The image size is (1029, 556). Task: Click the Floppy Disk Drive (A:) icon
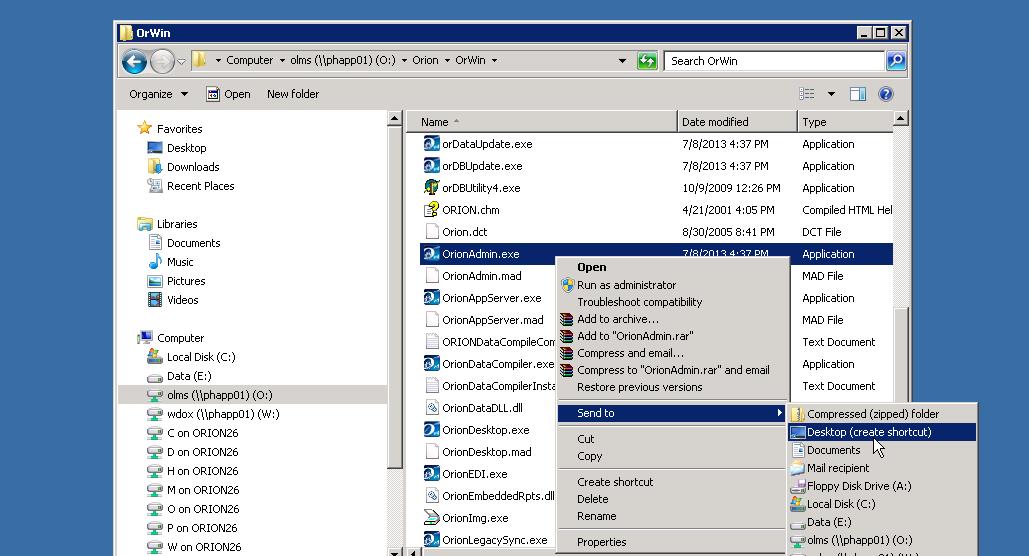click(797, 486)
